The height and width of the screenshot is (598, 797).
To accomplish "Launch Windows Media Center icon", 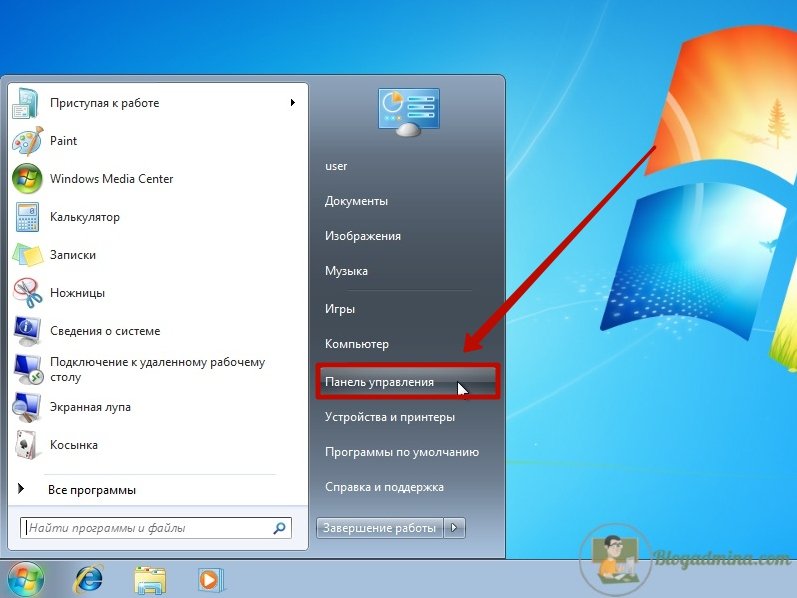I will click(27, 179).
